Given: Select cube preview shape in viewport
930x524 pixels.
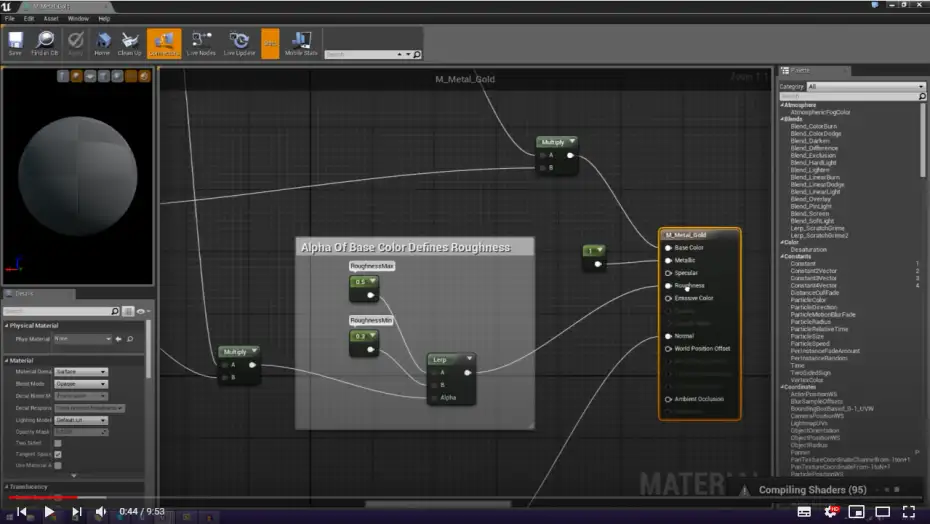Looking at the screenshot, I should tap(104, 76).
